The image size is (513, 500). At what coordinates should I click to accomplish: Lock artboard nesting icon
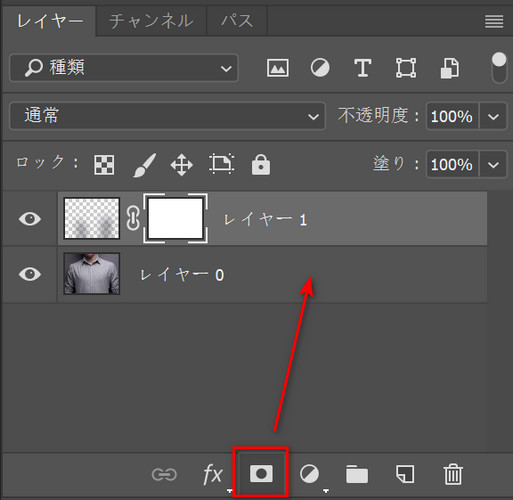(222, 164)
